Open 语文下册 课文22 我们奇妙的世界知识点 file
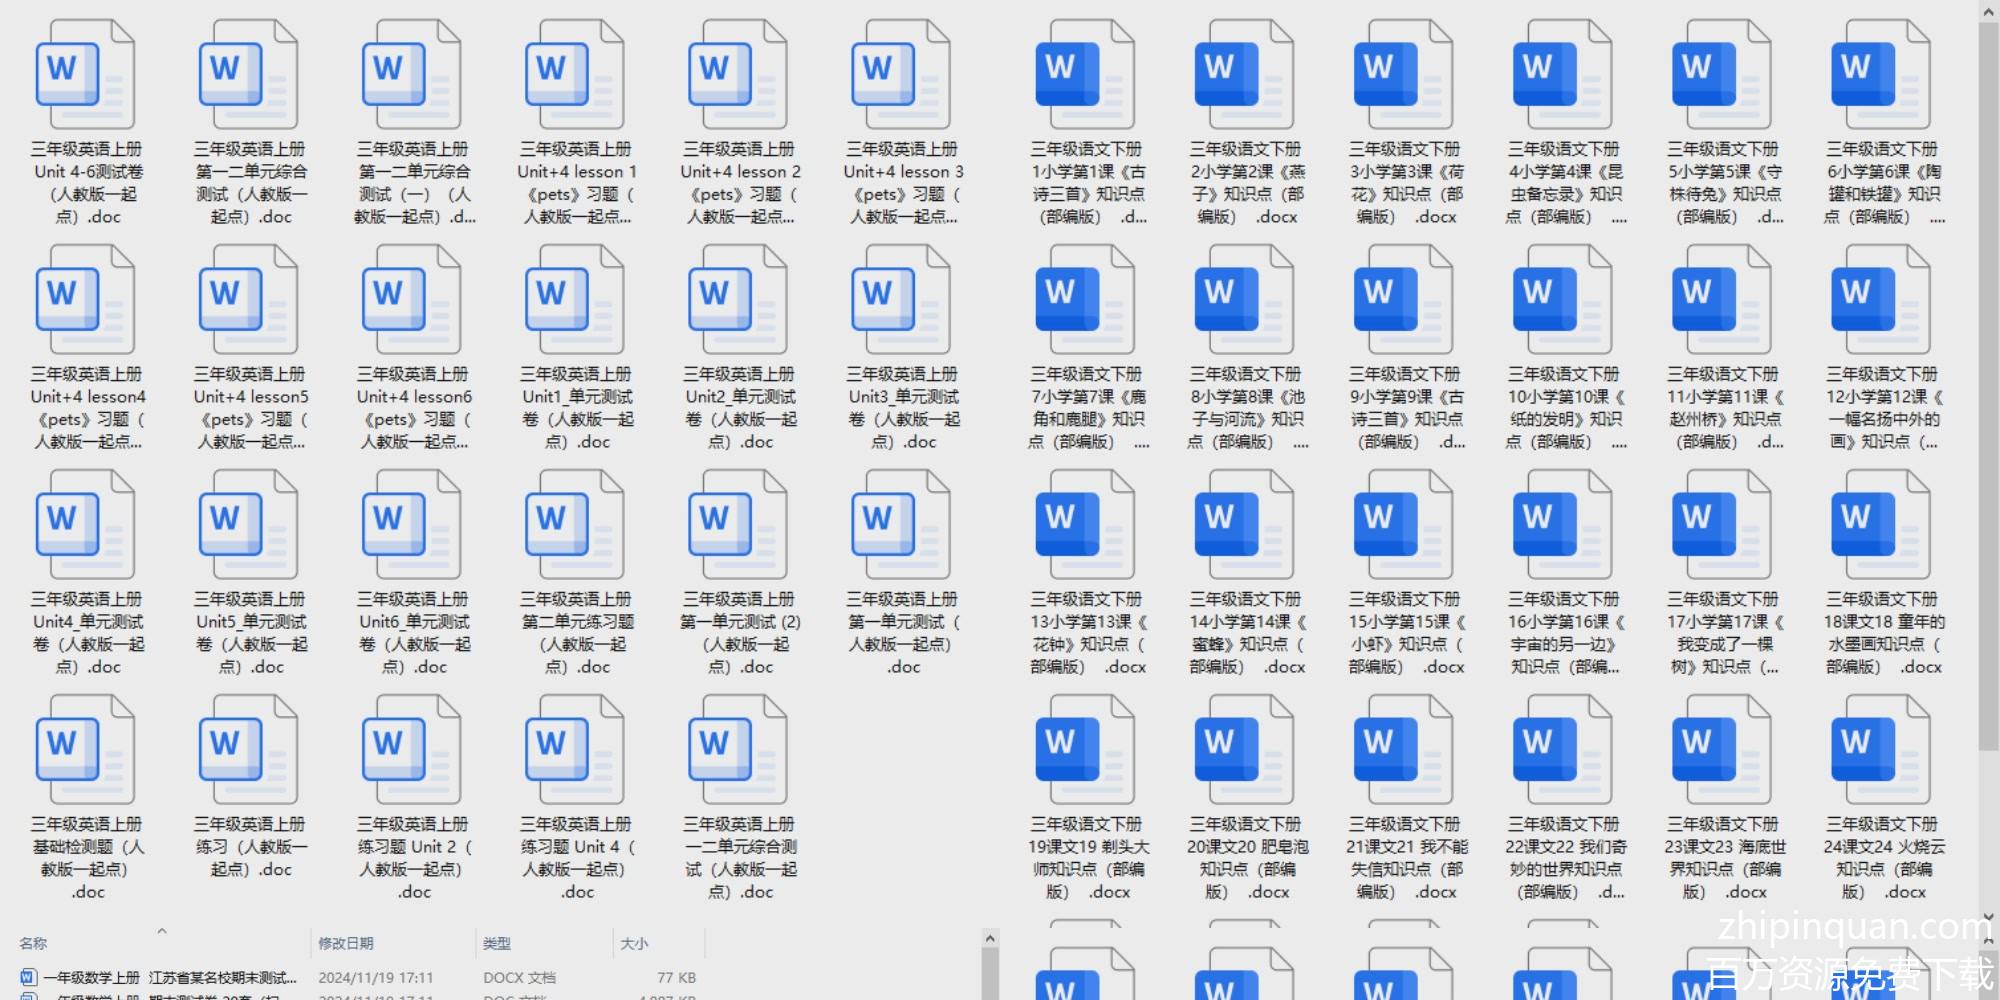 (x=1562, y=749)
